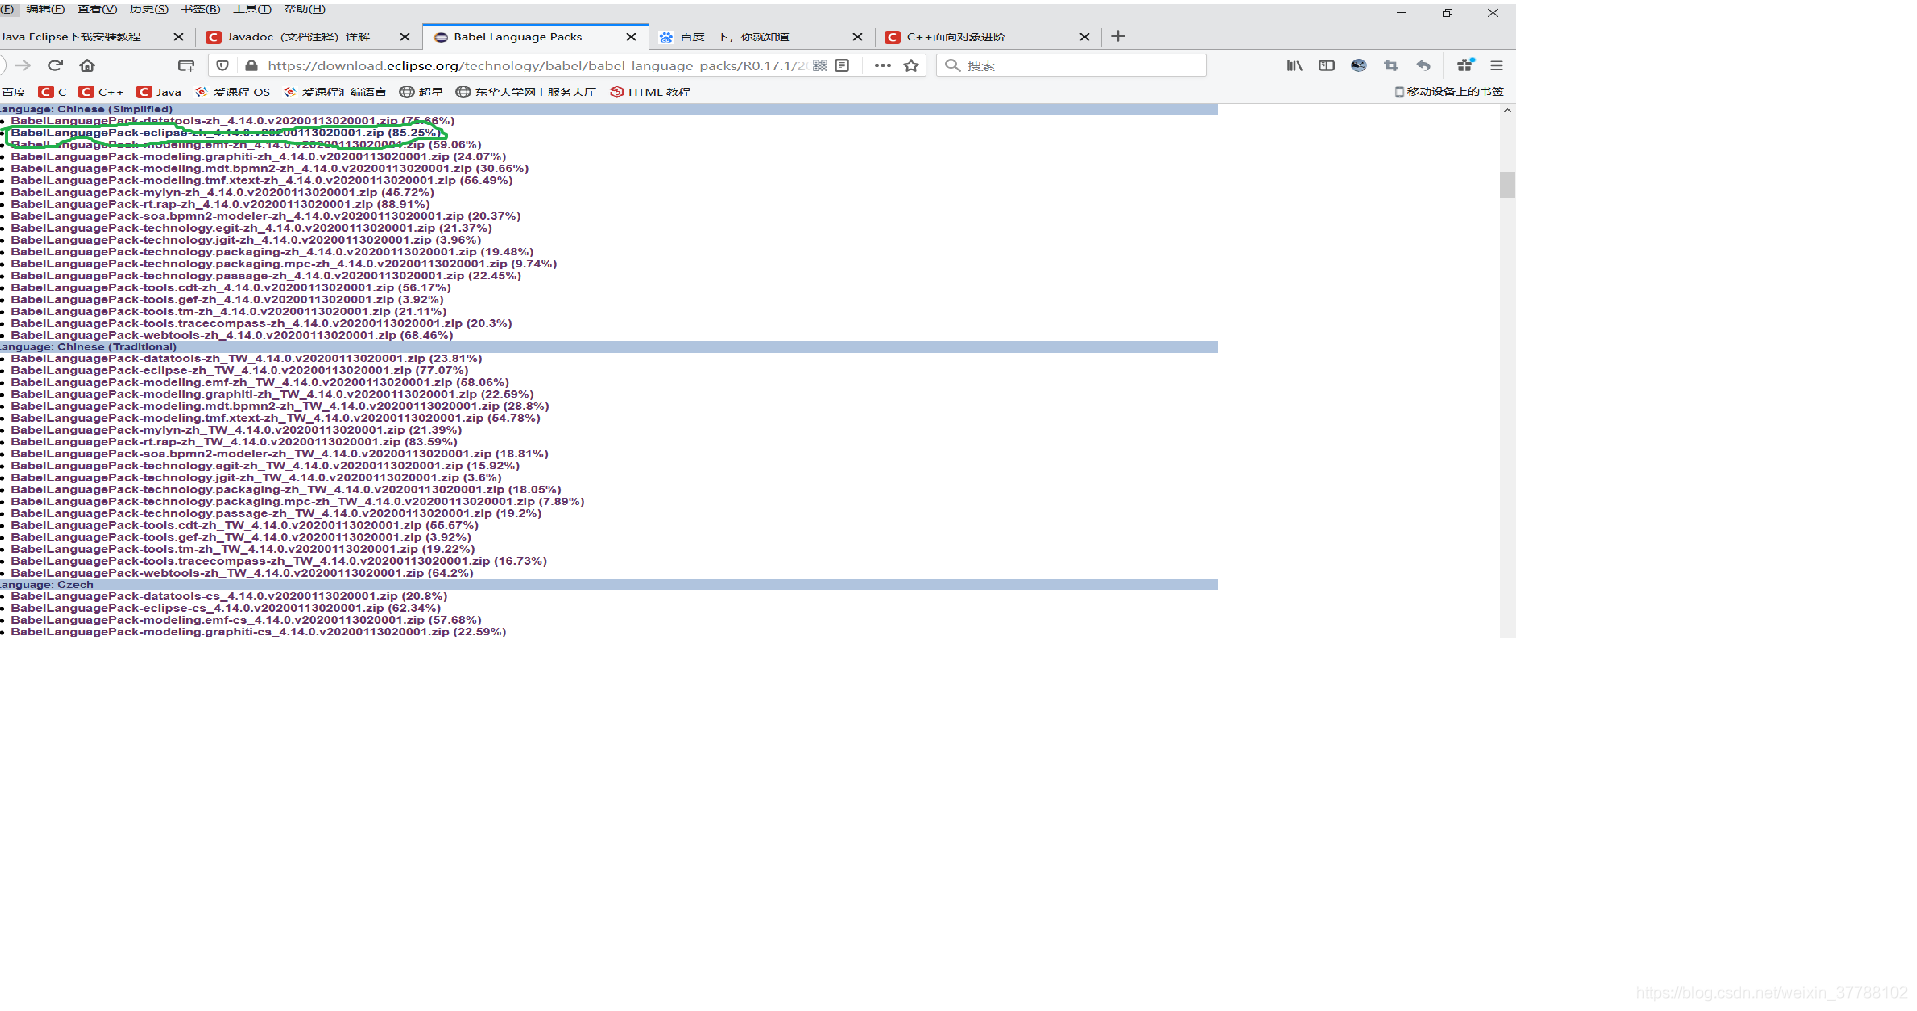Open the 编辑(E) menu
Image resolution: width=1917 pixels, height=1011 pixels.
(45, 9)
